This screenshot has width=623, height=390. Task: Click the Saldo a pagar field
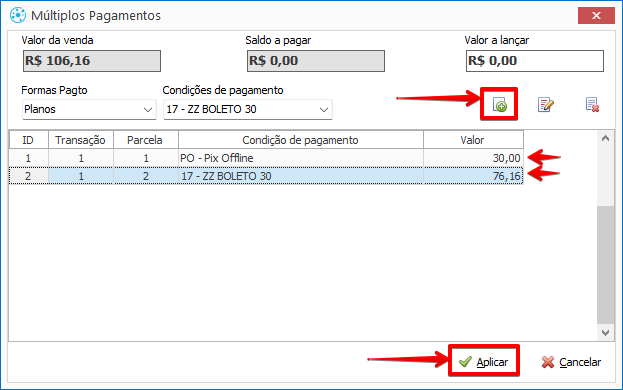point(316,61)
